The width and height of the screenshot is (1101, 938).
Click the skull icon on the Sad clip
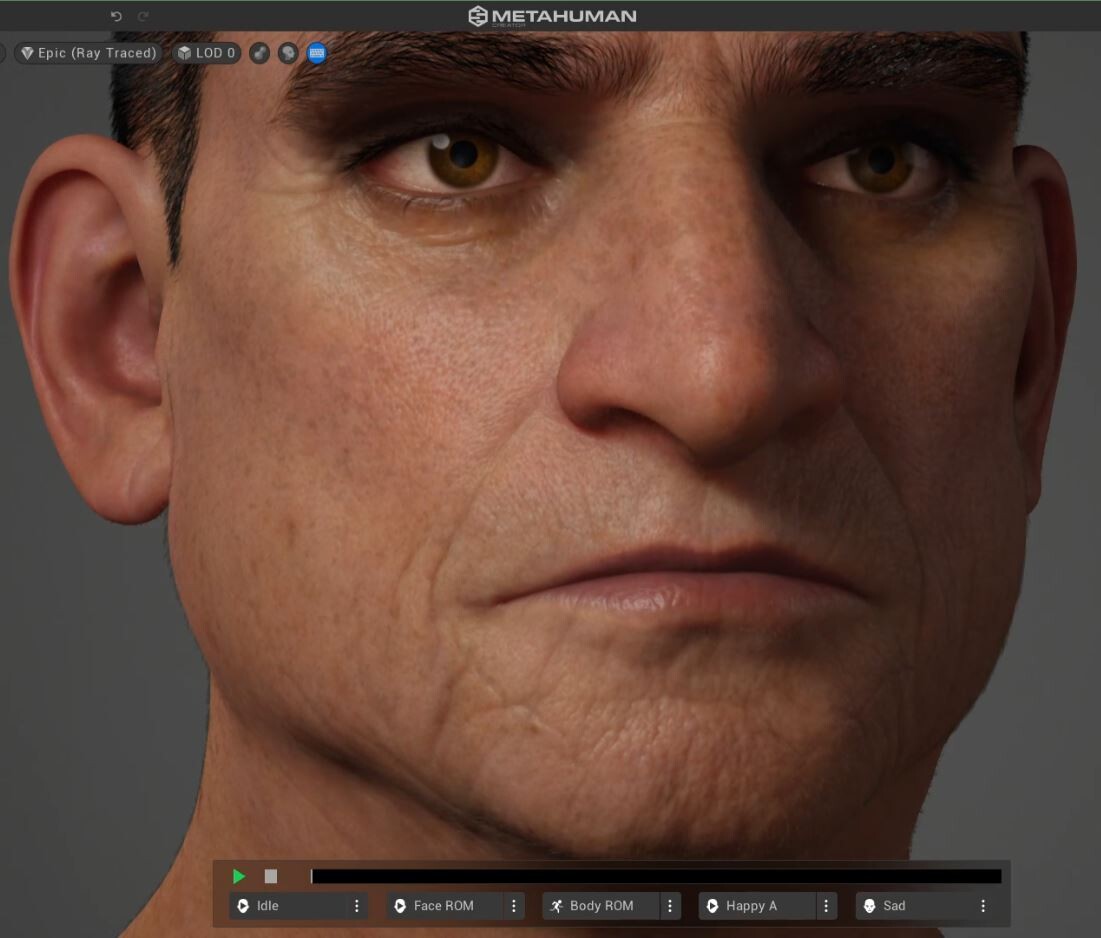[x=868, y=906]
